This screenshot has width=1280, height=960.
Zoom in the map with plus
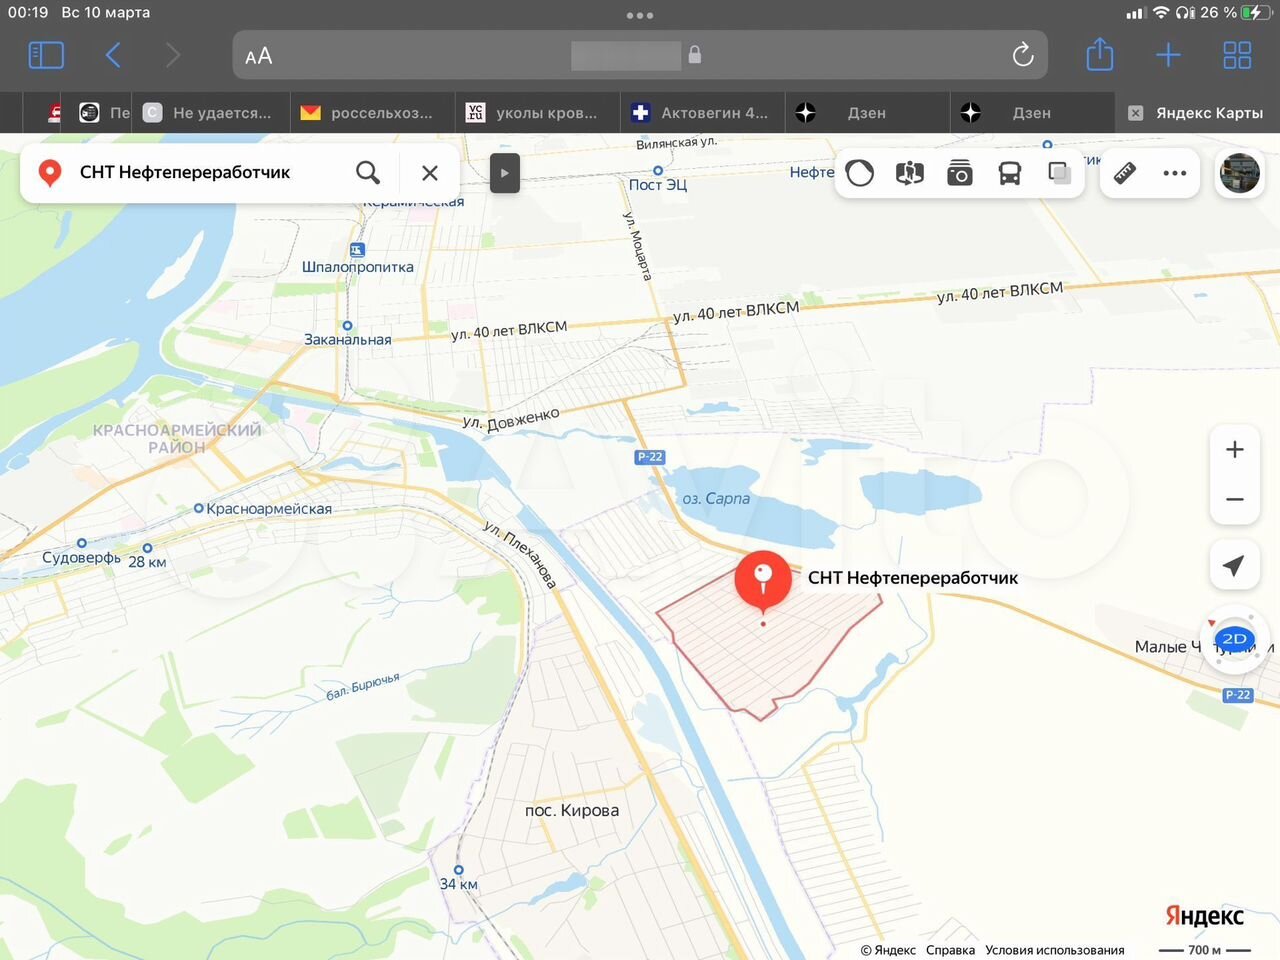[x=1235, y=450]
